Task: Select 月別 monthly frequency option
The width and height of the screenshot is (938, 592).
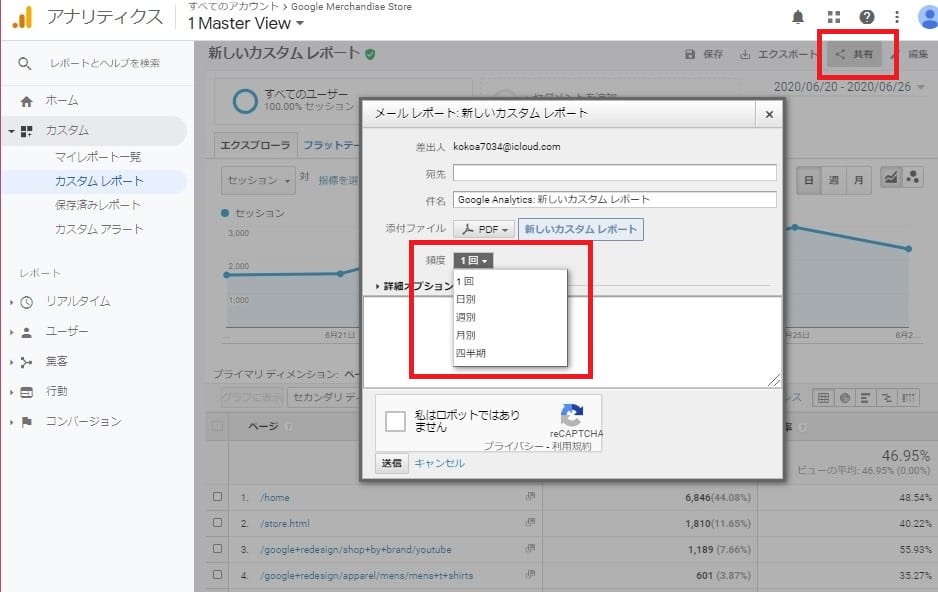Action: (x=510, y=335)
